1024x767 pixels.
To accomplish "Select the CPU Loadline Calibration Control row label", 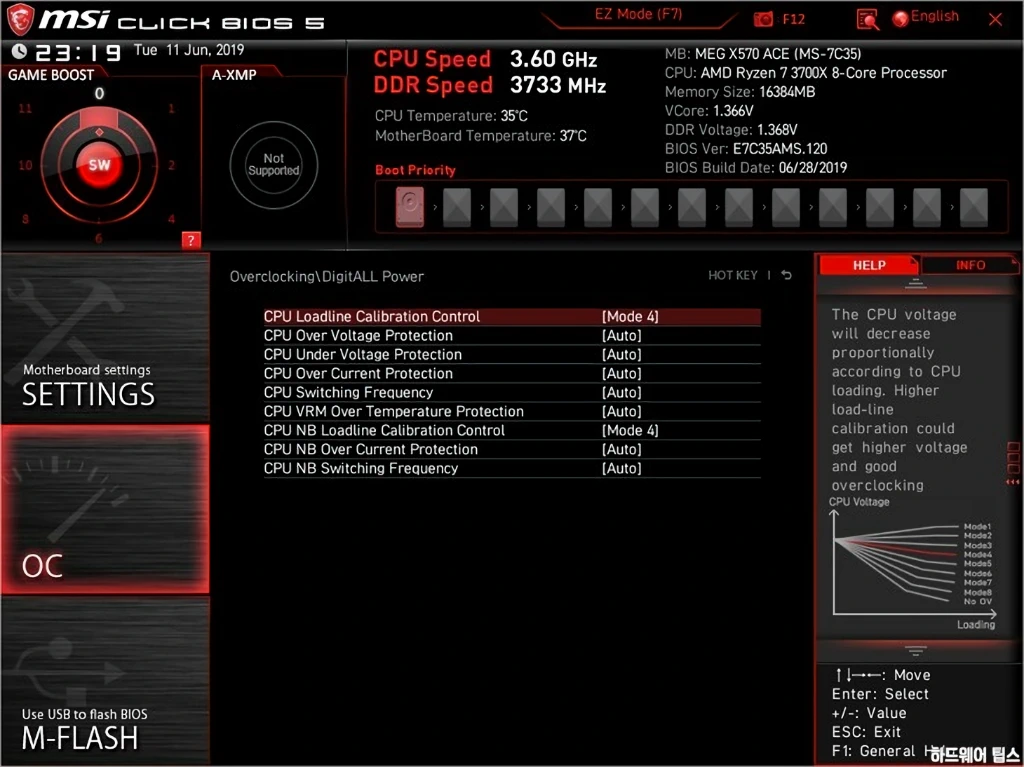I will (x=372, y=317).
